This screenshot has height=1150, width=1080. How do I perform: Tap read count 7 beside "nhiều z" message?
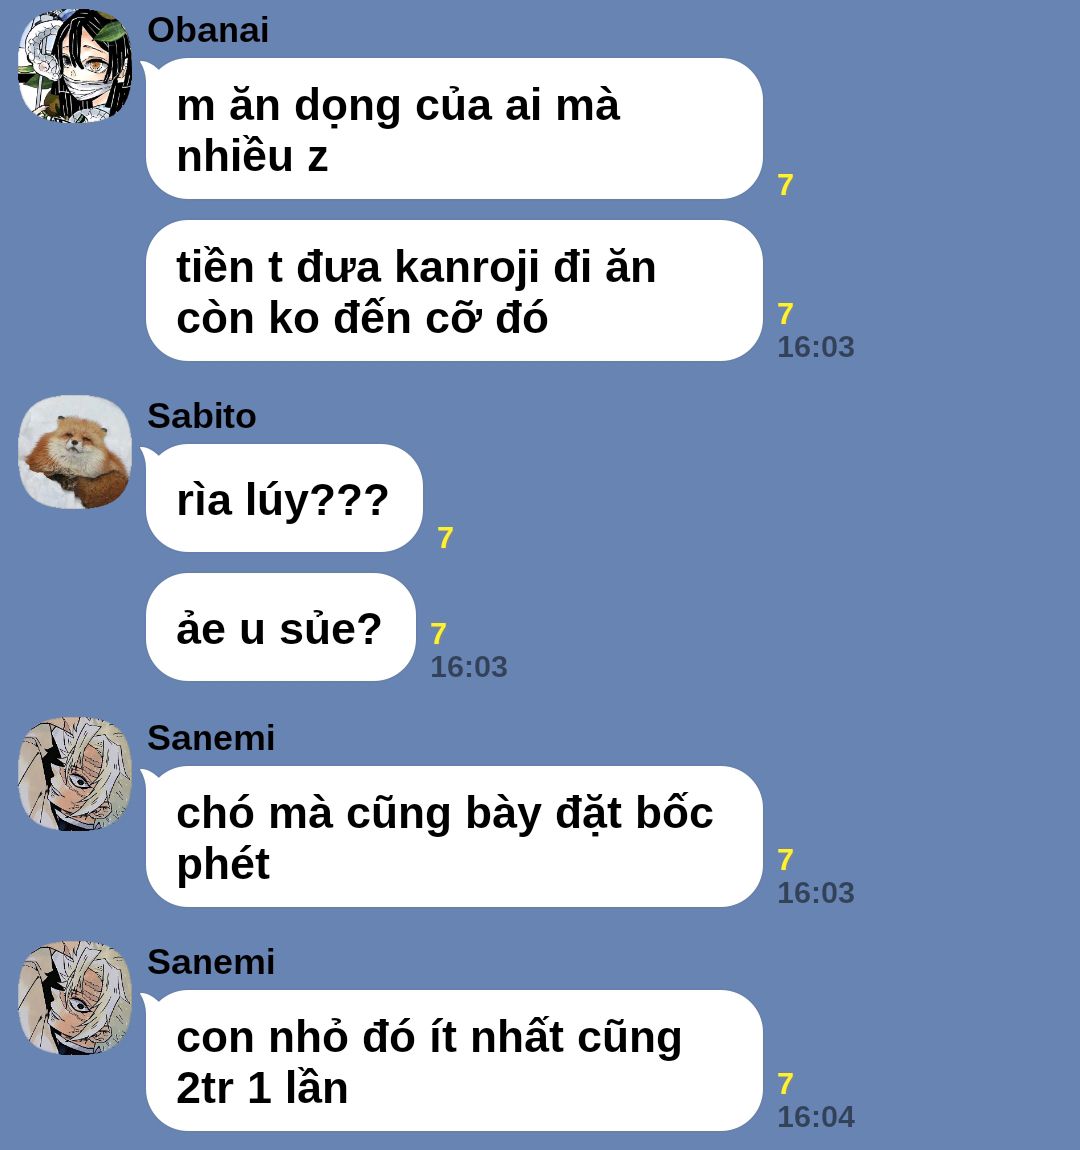coord(785,185)
